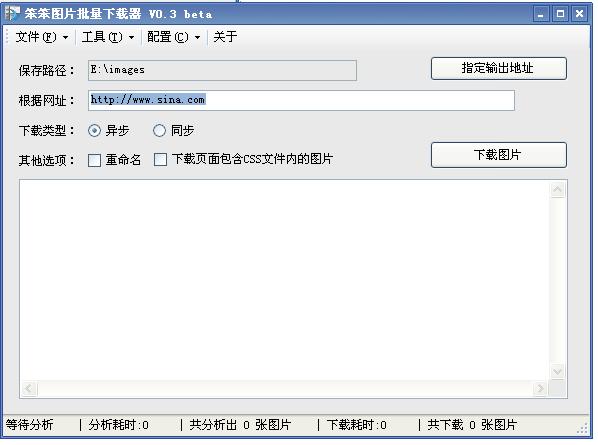The height and width of the screenshot is (445, 598).
Task: Click the 下载耗时:0 status entry
Action: [x=357, y=425]
